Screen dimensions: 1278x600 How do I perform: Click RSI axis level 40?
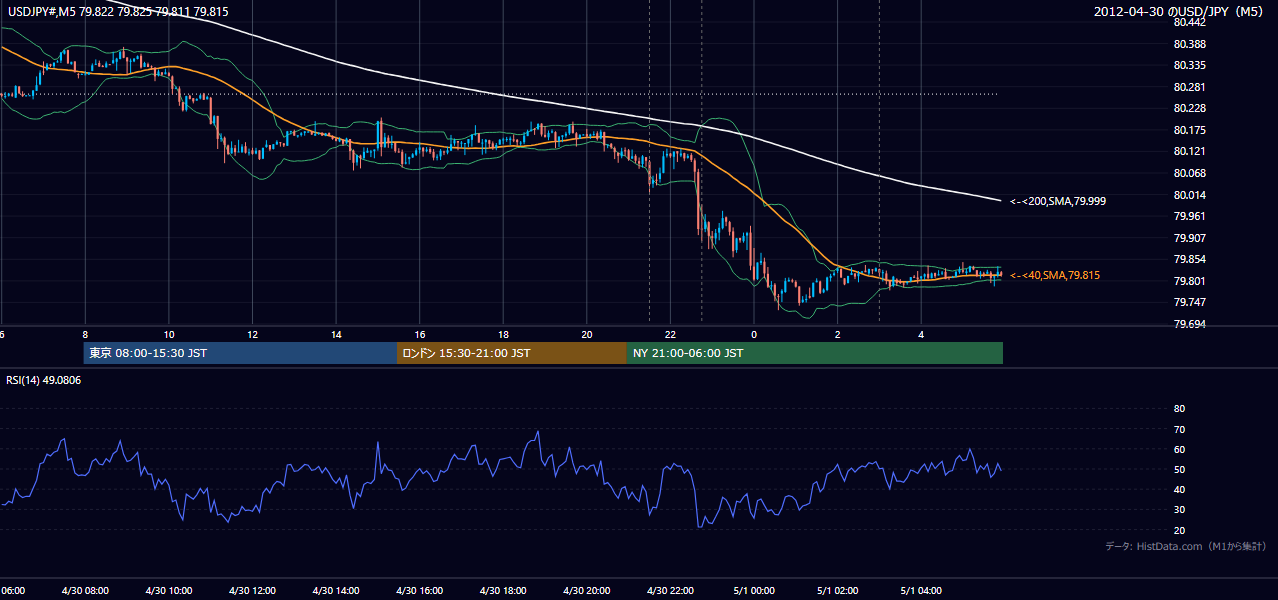coord(1179,489)
